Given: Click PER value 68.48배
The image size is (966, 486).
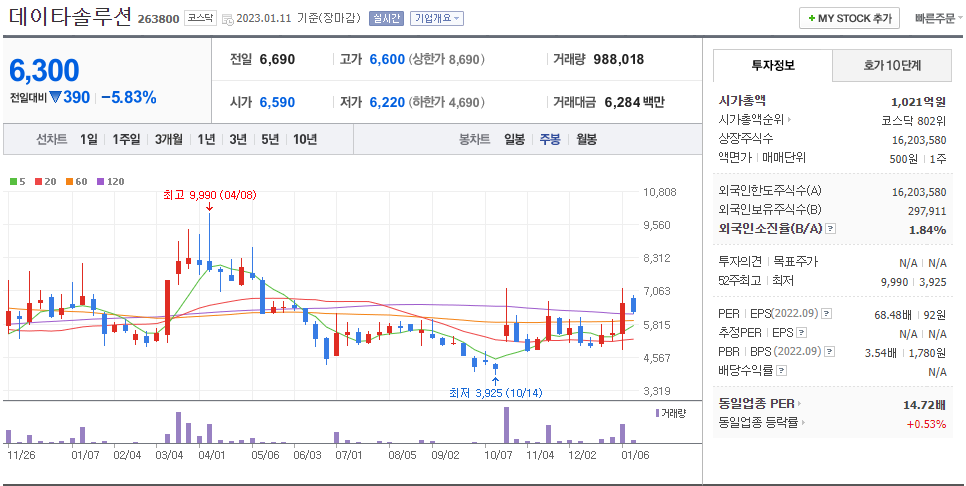Looking at the screenshot, I should 895,315.
